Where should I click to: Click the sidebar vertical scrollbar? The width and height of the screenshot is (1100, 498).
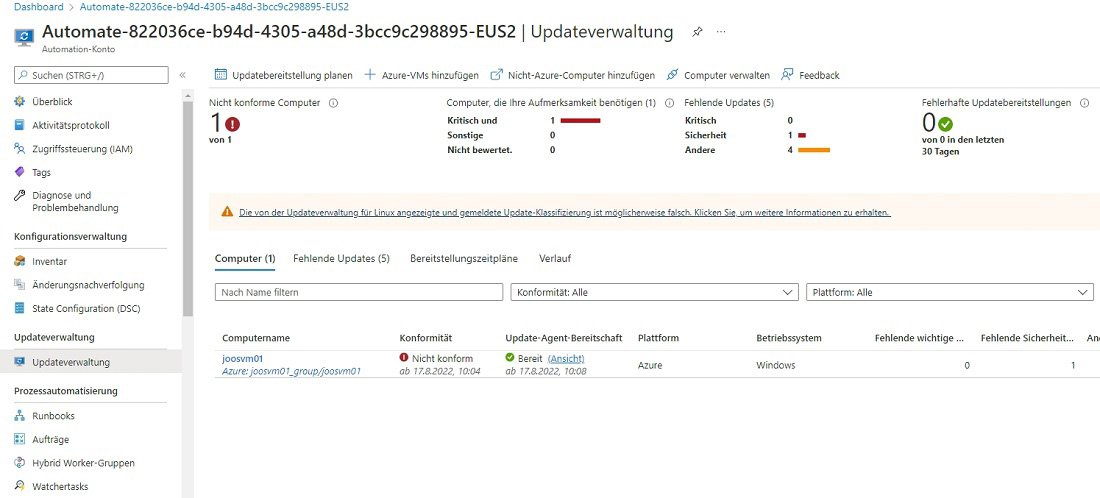click(x=188, y=200)
